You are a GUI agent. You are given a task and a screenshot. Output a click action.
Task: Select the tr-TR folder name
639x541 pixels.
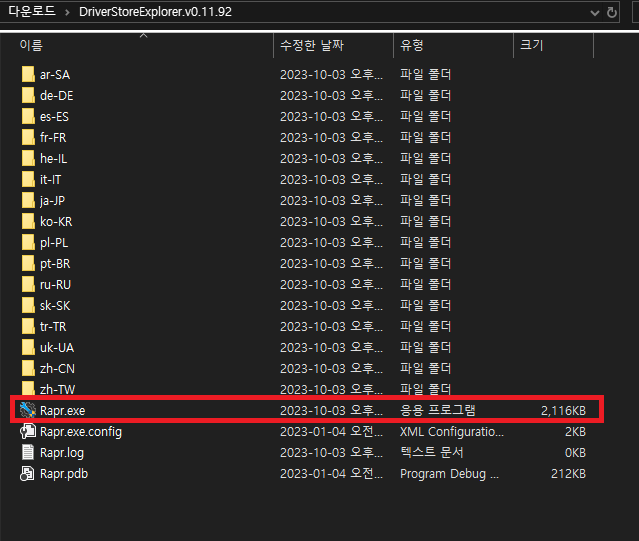tap(53, 327)
